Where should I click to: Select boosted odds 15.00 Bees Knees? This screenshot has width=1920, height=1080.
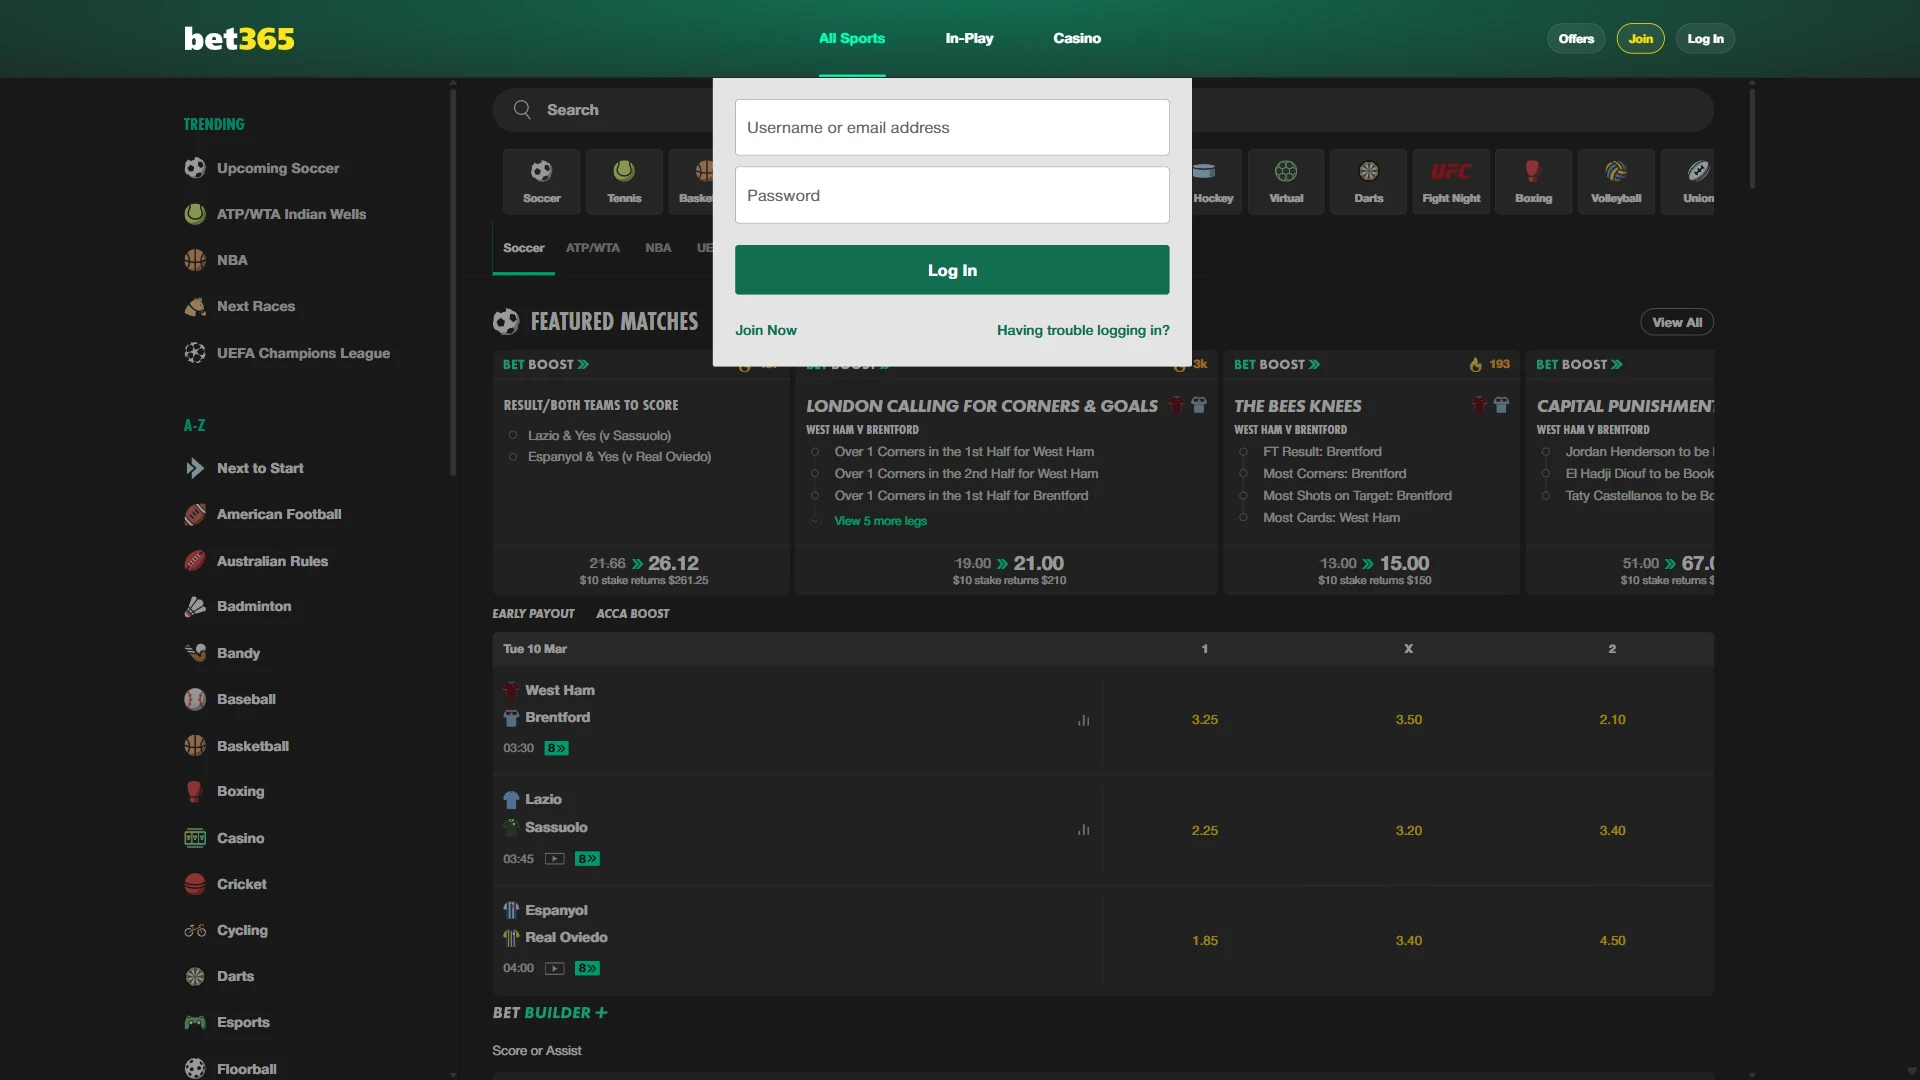[1404, 563]
